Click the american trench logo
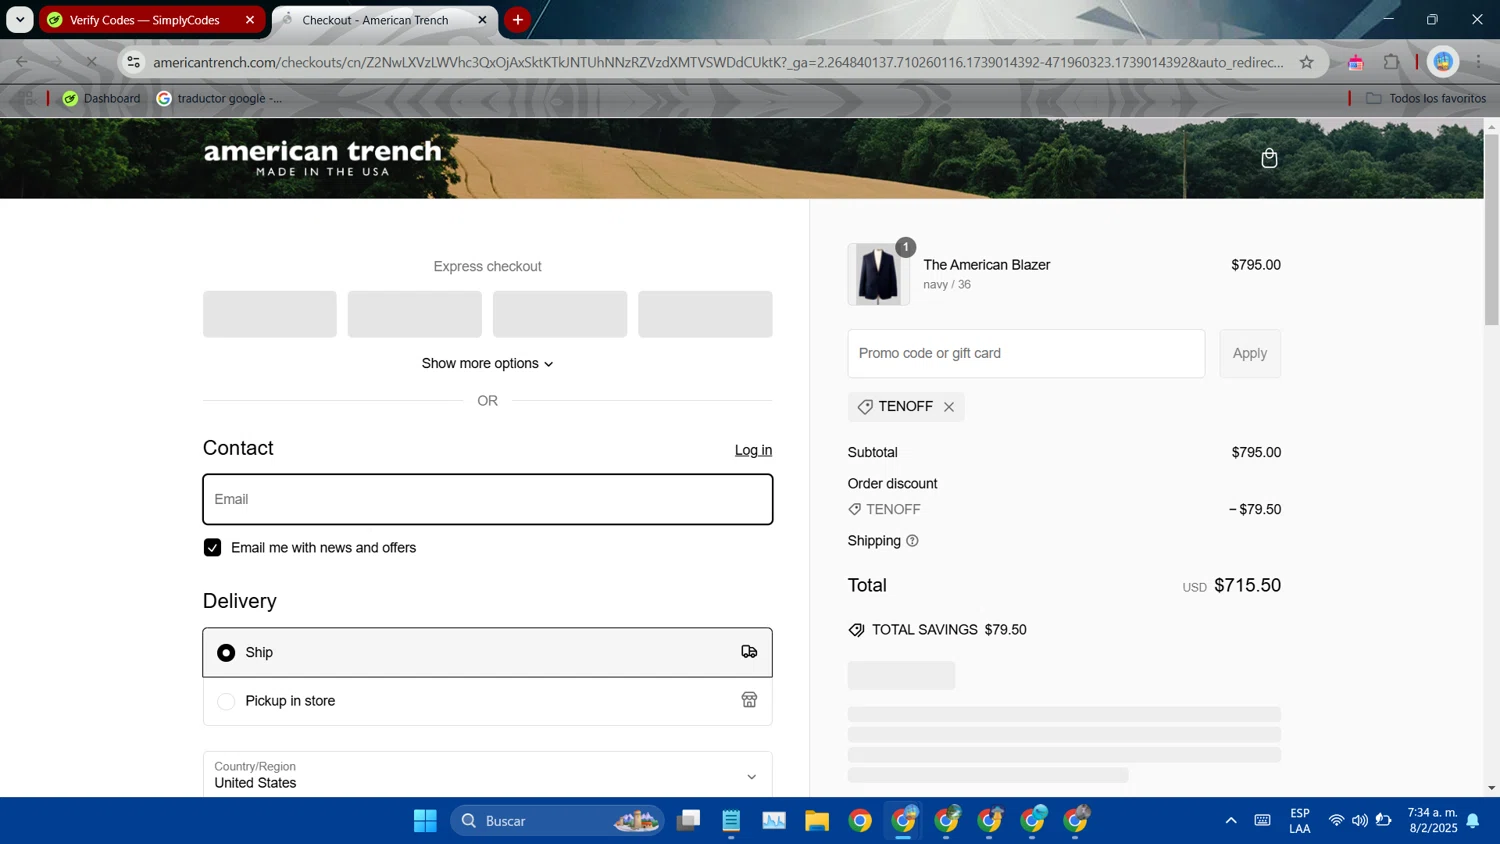The height and width of the screenshot is (844, 1500). coord(322,158)
